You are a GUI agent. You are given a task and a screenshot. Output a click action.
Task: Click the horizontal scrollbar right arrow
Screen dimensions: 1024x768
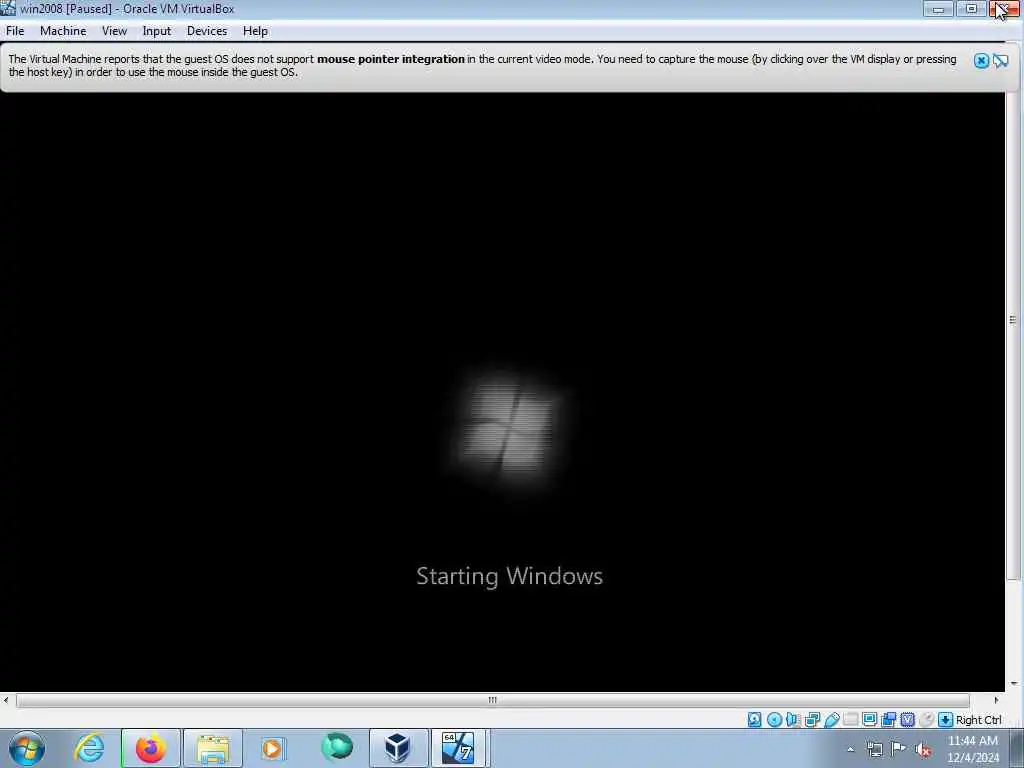click(x=996, y=700)
